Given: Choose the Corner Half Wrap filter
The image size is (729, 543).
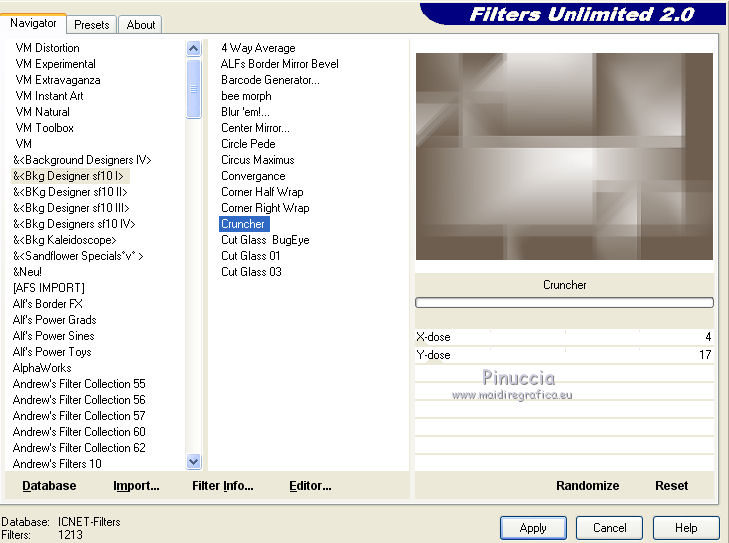Looking at the screenshot, I should pos(262,192).
